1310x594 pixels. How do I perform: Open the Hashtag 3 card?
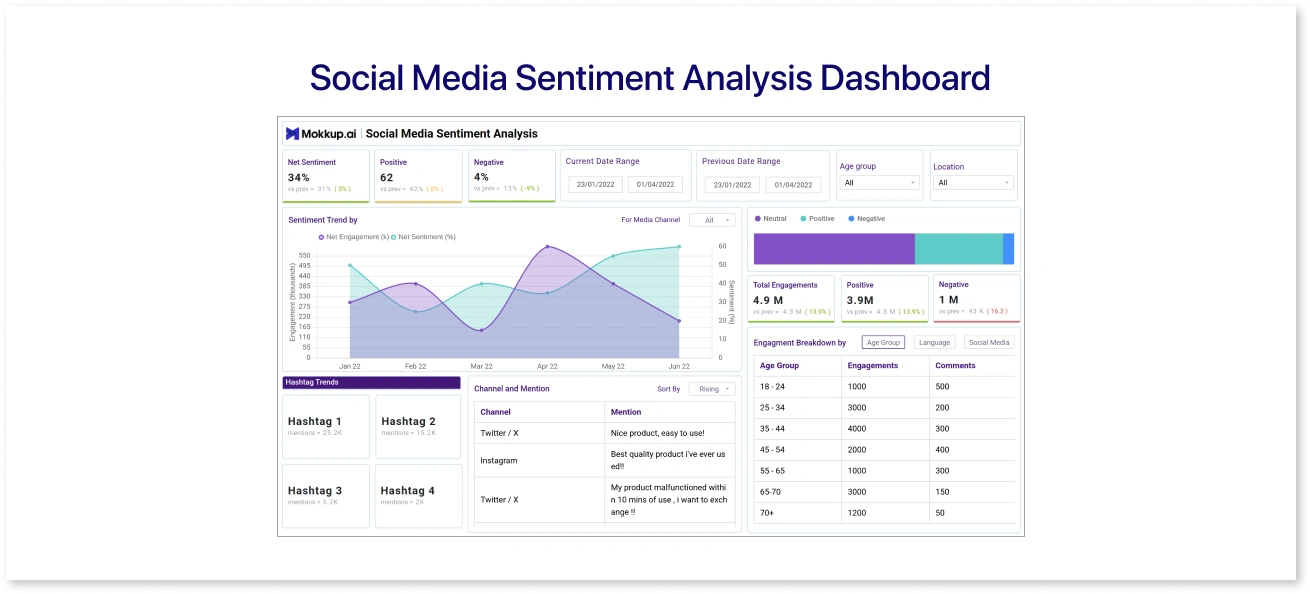click(326, 496)
